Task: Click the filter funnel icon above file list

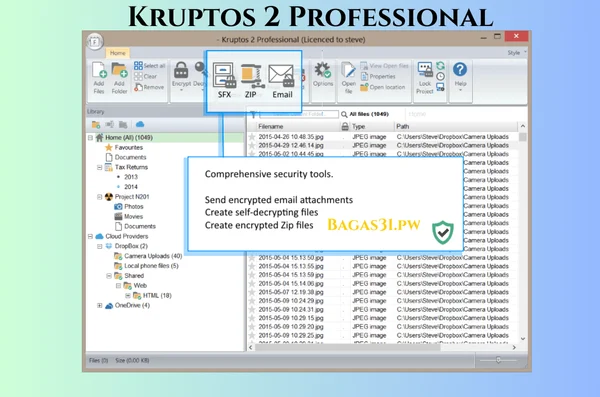Action: tap(253, 114)
